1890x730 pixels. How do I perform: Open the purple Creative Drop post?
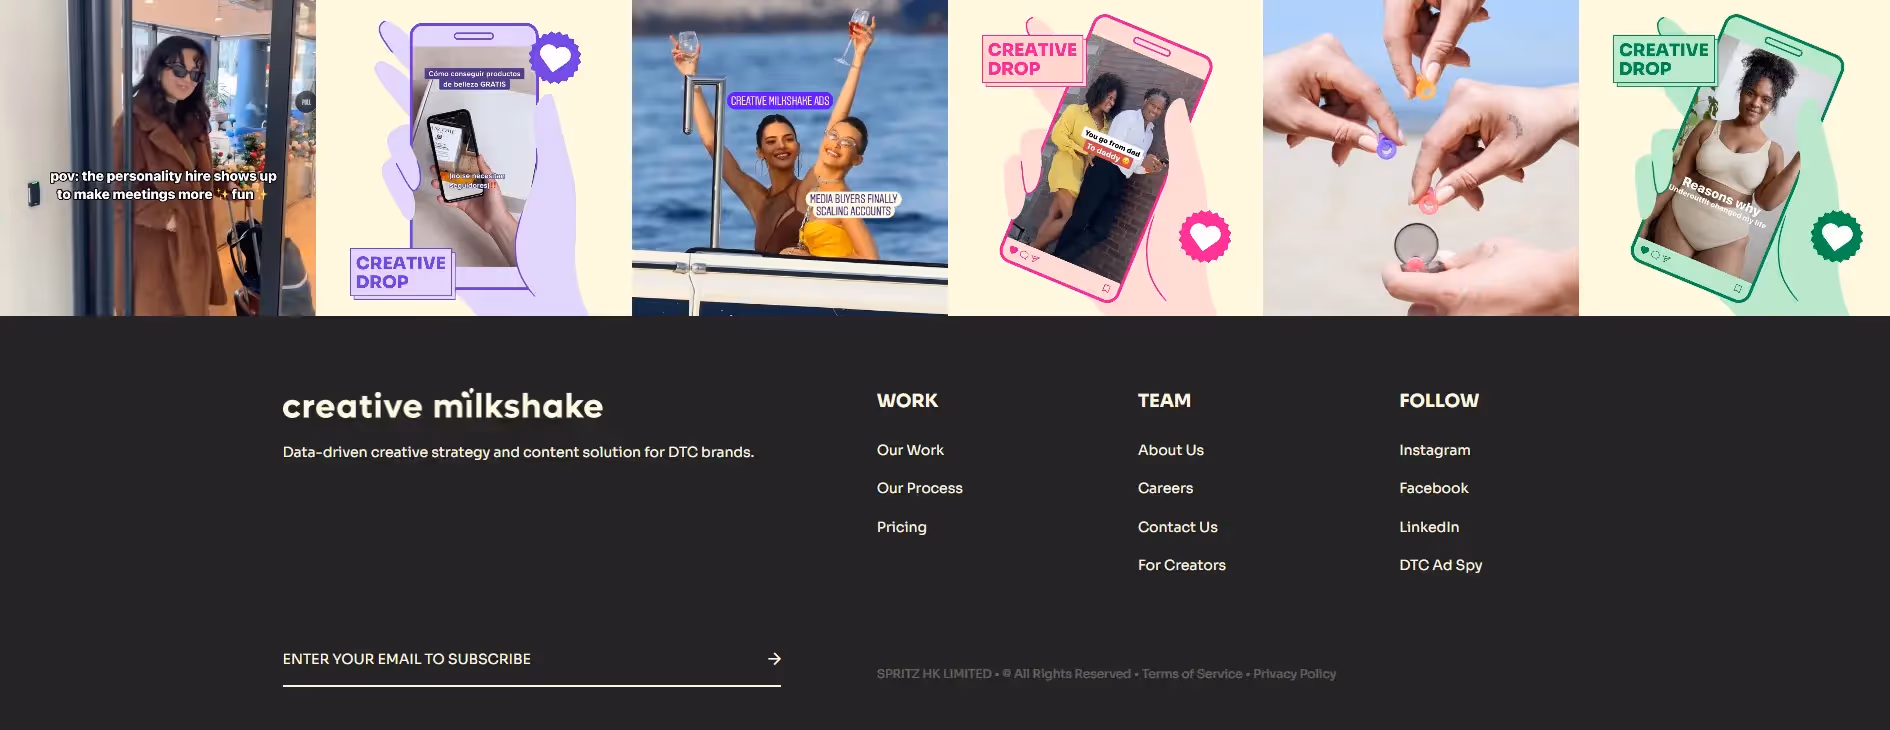474,158
